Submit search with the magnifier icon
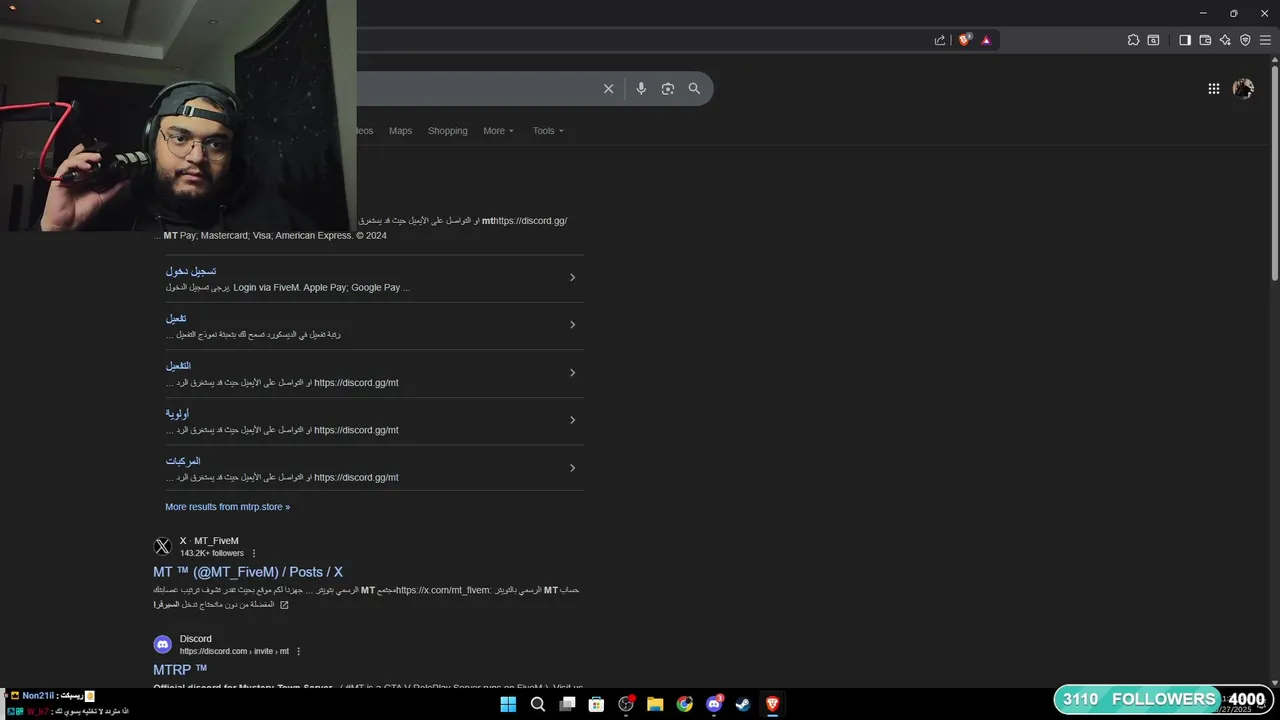Image resolution: width=1280 pixels, height=720 pixels. click(694, 89)
